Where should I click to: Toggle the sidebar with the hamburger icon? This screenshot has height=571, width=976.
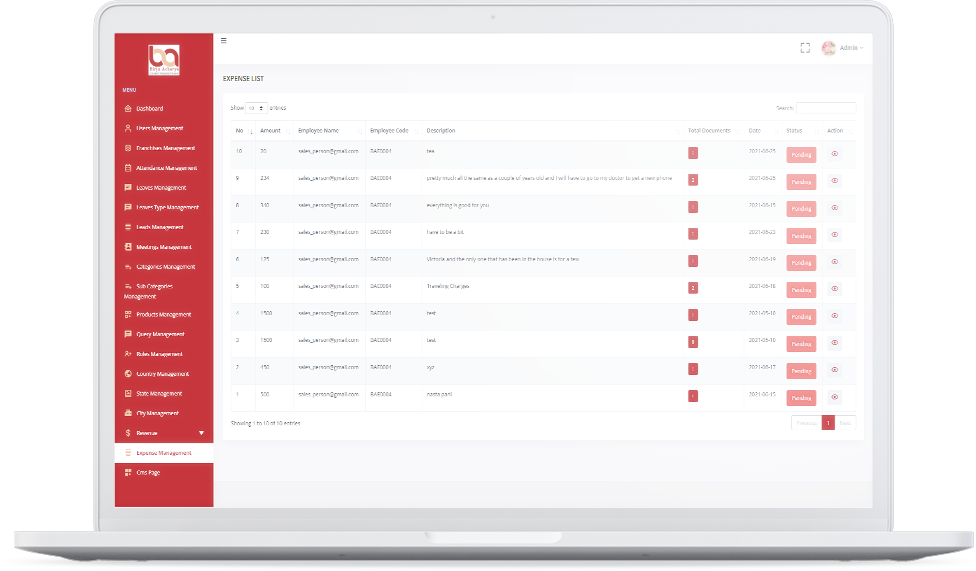tap(223, 40)
